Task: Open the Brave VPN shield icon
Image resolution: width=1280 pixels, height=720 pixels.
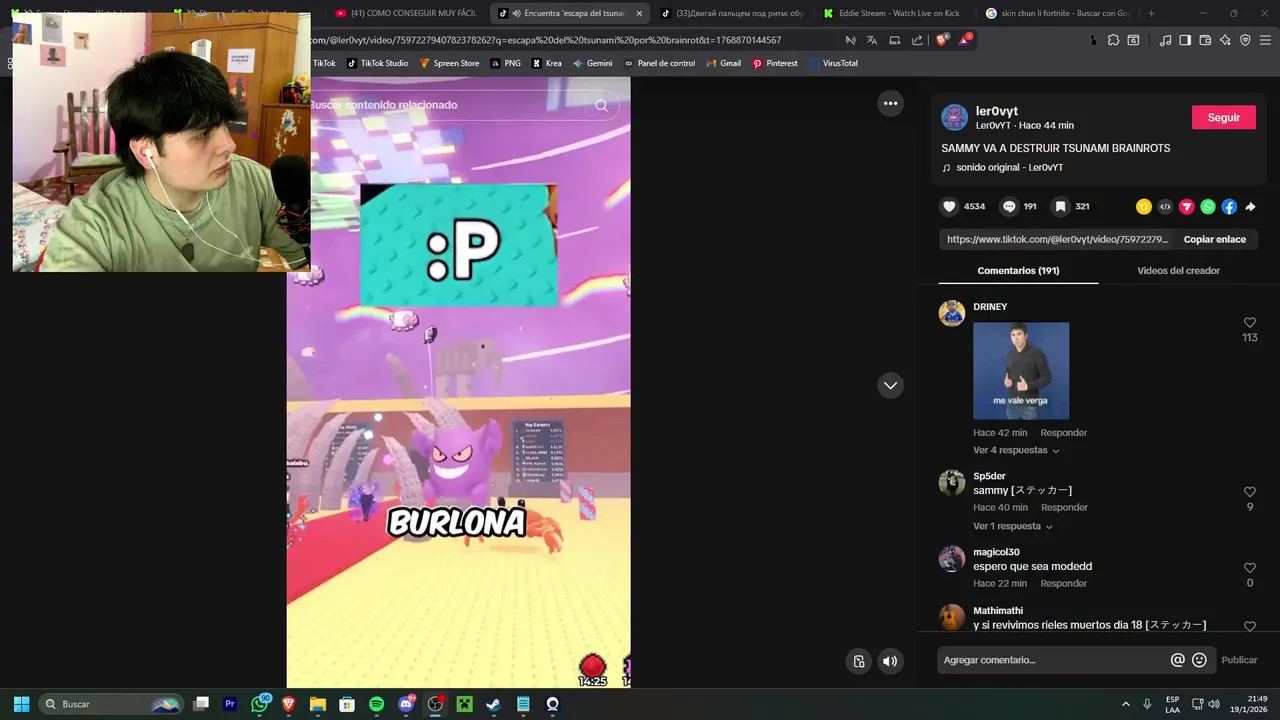Action: [1245, 40]
